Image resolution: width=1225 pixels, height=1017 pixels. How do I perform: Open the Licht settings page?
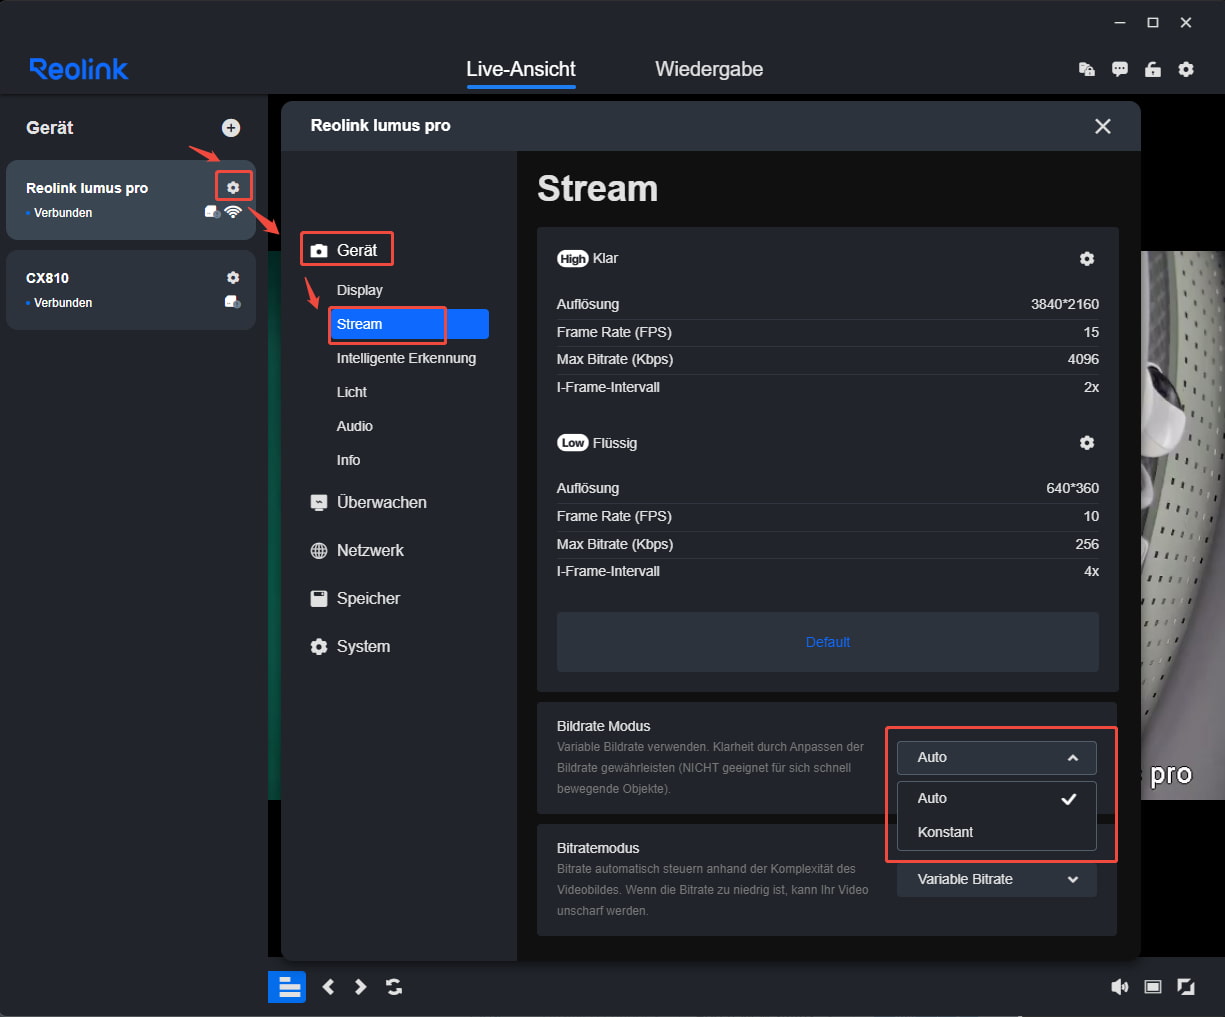coord(352,392)
